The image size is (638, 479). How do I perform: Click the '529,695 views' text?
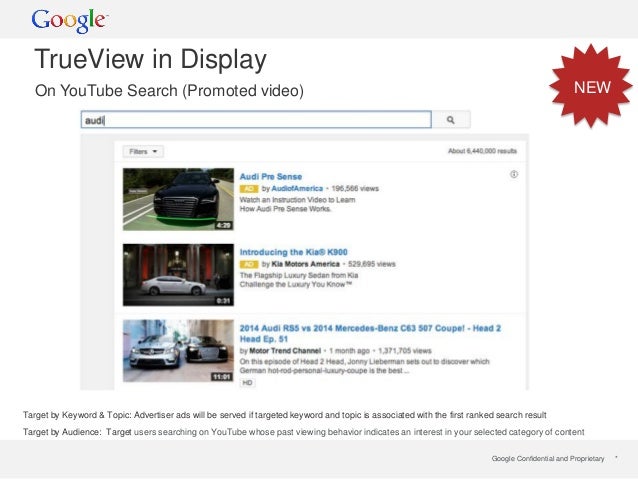click(372, 264)
